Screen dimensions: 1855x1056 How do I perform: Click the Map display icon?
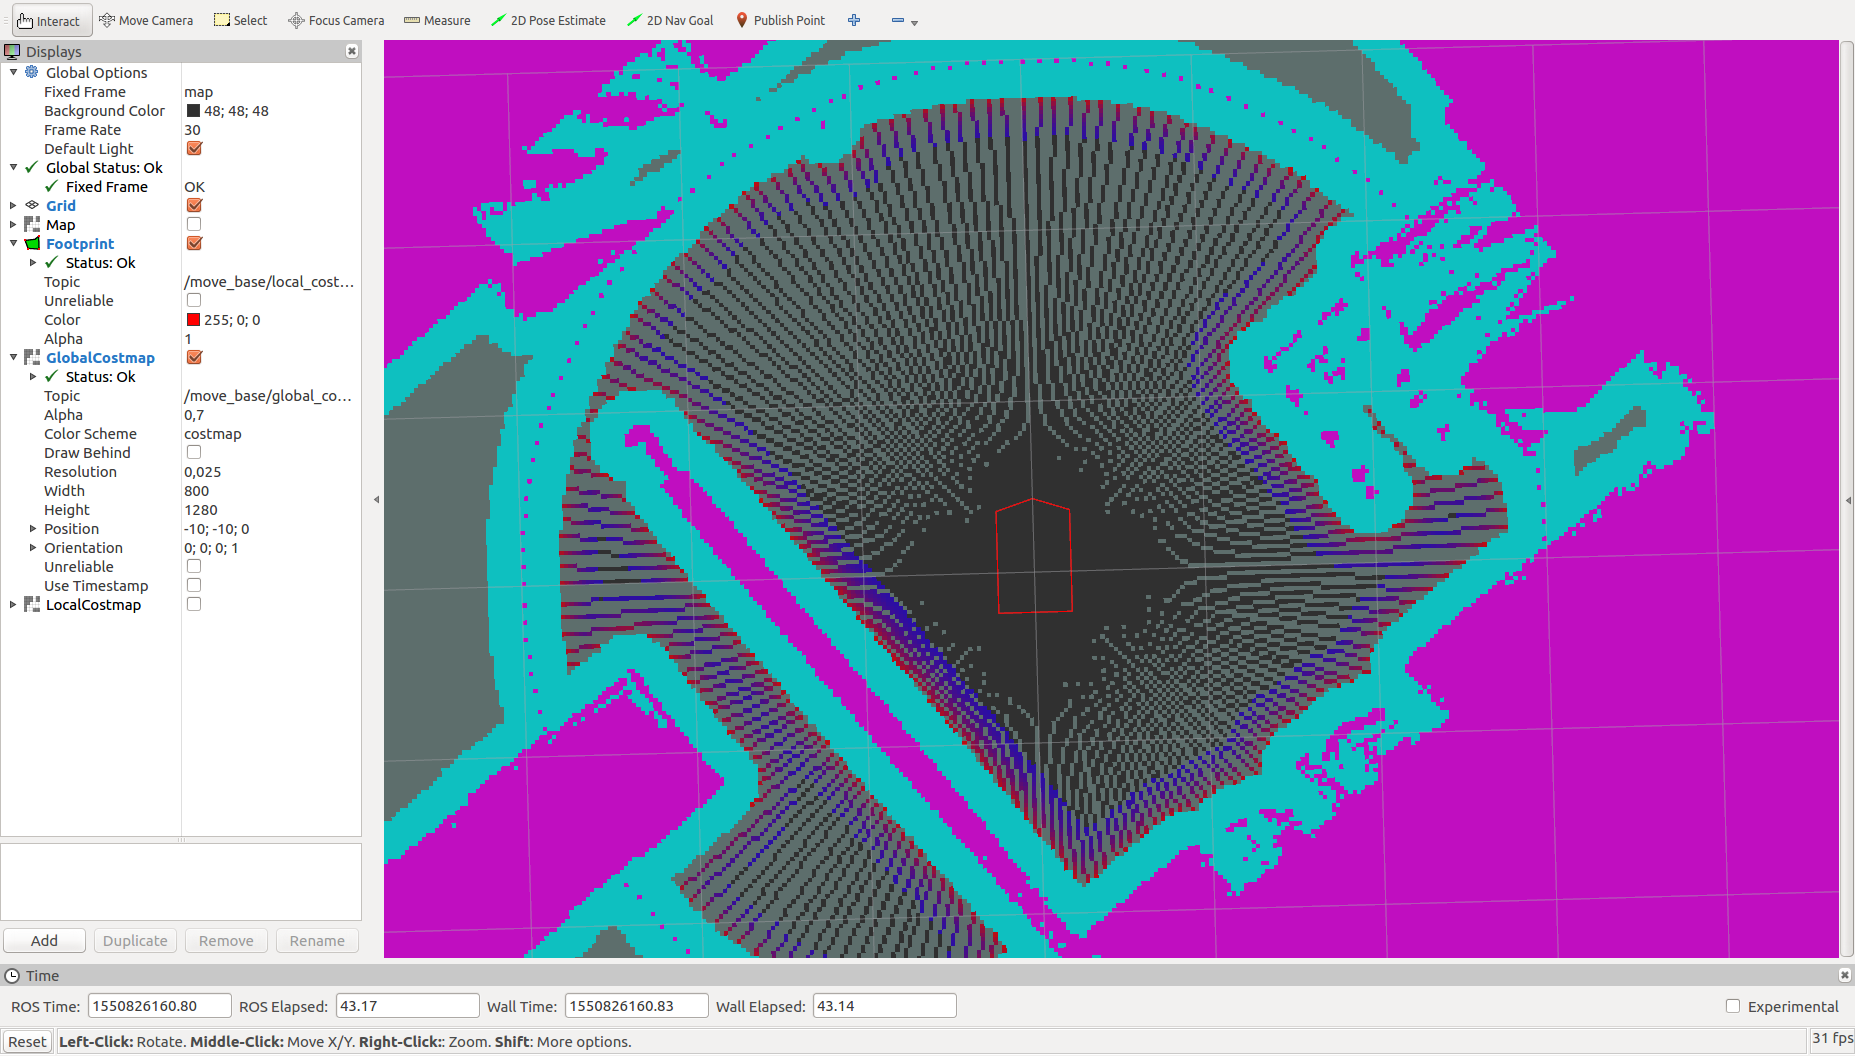(32, 224)
